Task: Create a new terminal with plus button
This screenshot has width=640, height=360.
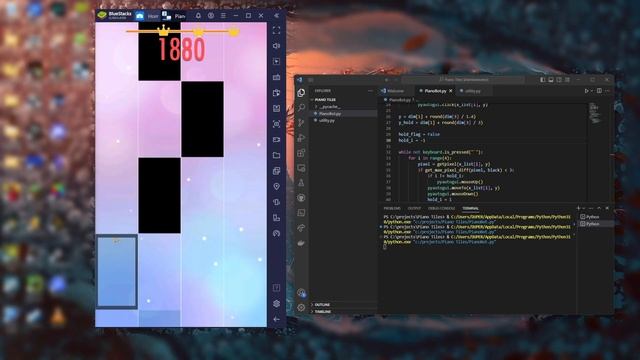Action: [x=578, y=208]
